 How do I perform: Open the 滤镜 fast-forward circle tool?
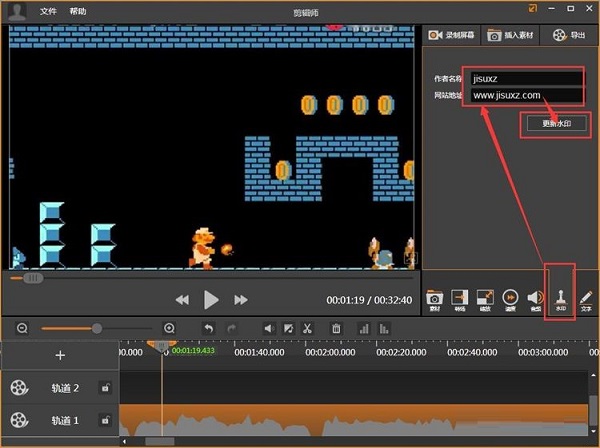coord(510,298)
